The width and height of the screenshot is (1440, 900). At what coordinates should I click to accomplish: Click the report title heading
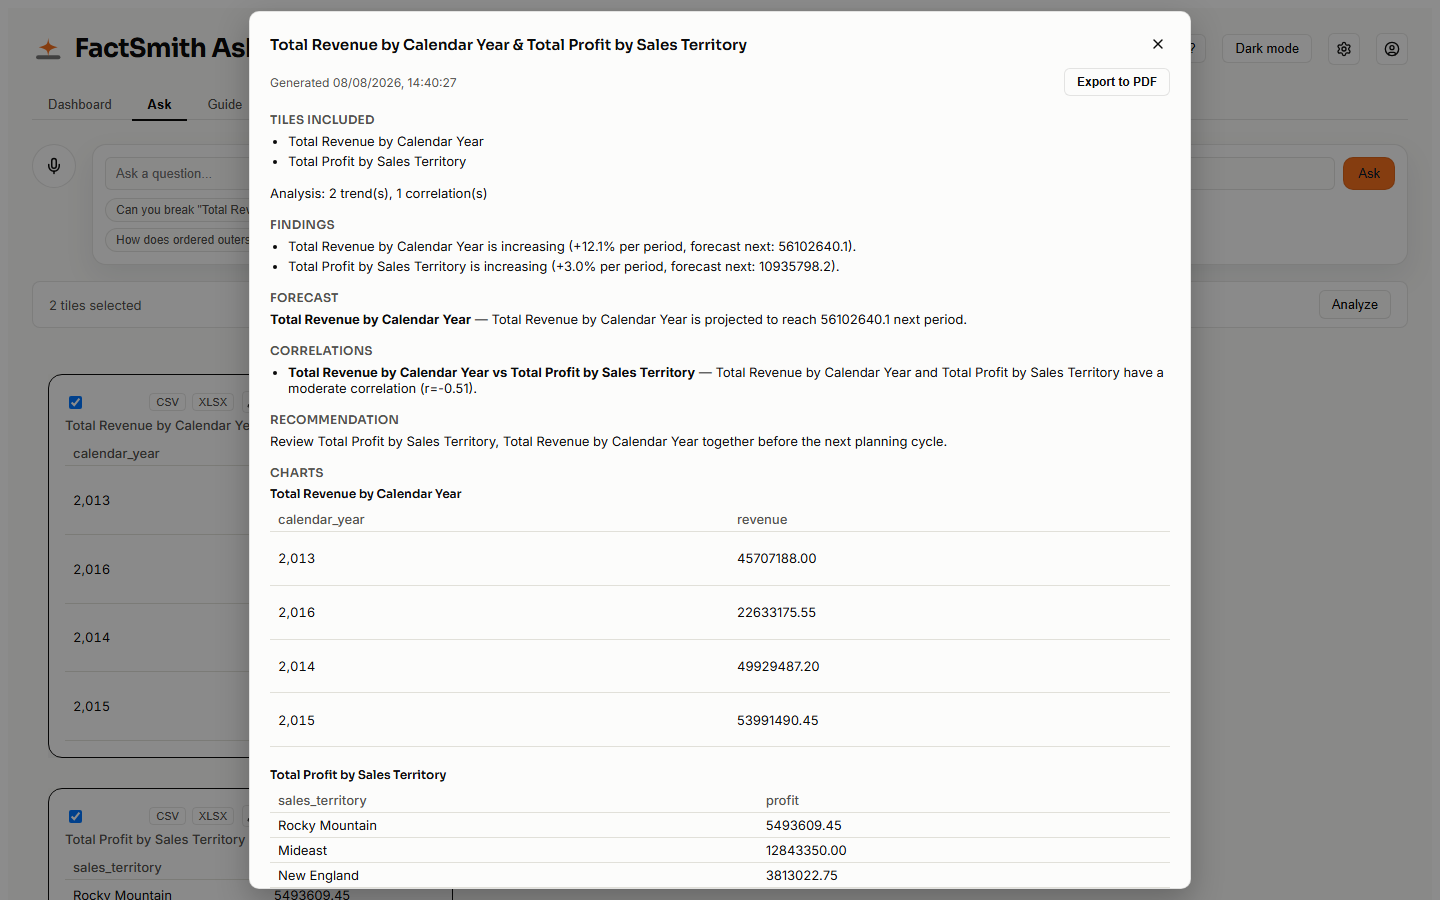coord(508,44)
